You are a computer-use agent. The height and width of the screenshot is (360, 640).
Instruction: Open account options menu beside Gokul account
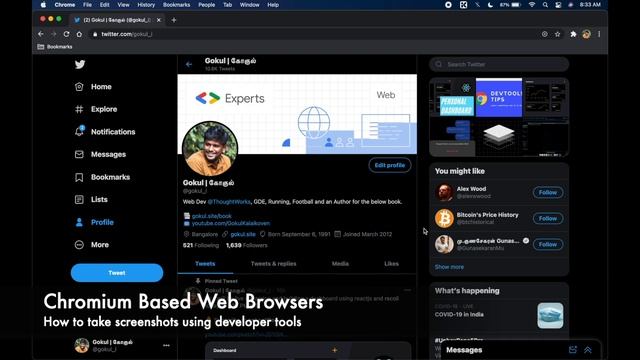166,345
